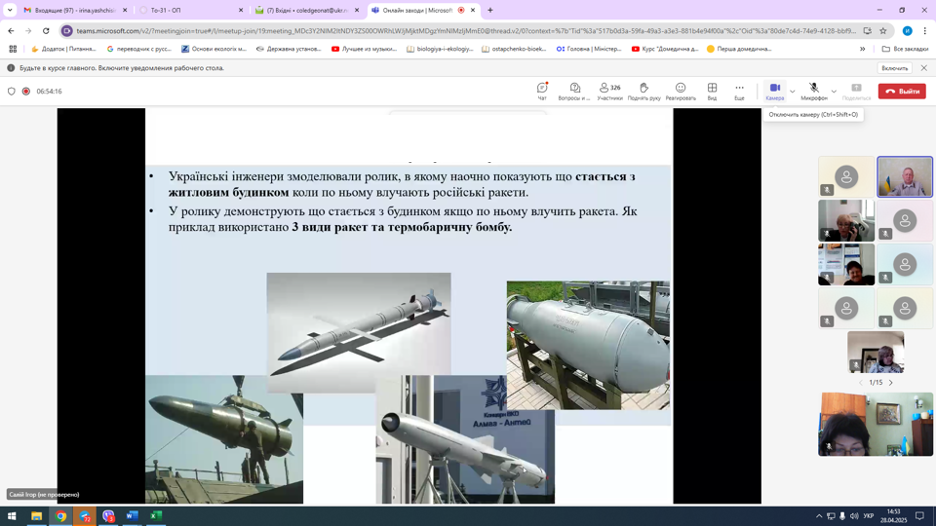Viewport: 936px width, 526px height.
Task: Dismiss the desktop notifications banner
Action: (x=924, y=68)
